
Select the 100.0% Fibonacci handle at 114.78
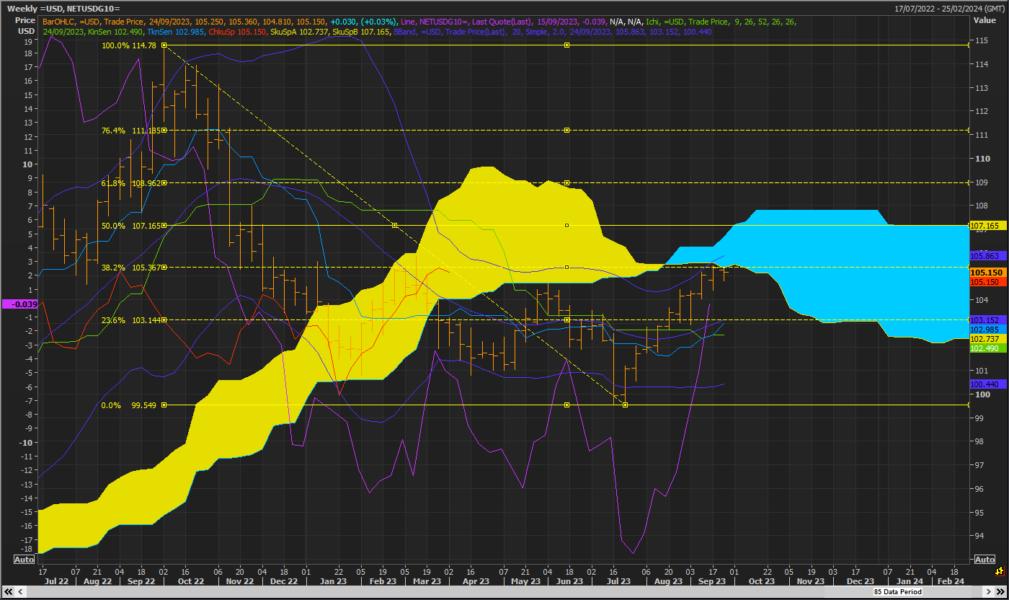coord(164,46)
